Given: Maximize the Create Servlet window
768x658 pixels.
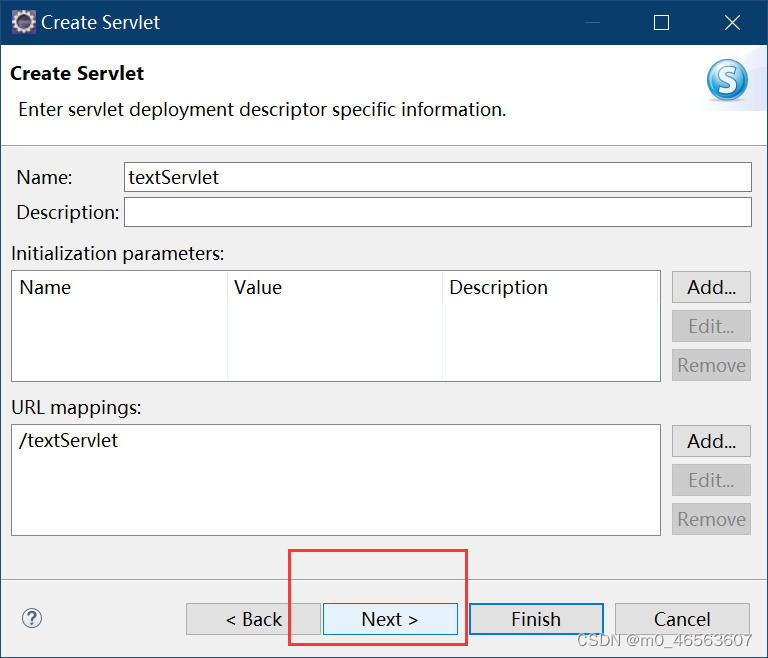Looking at the screenshot, I should pos(661,22).
